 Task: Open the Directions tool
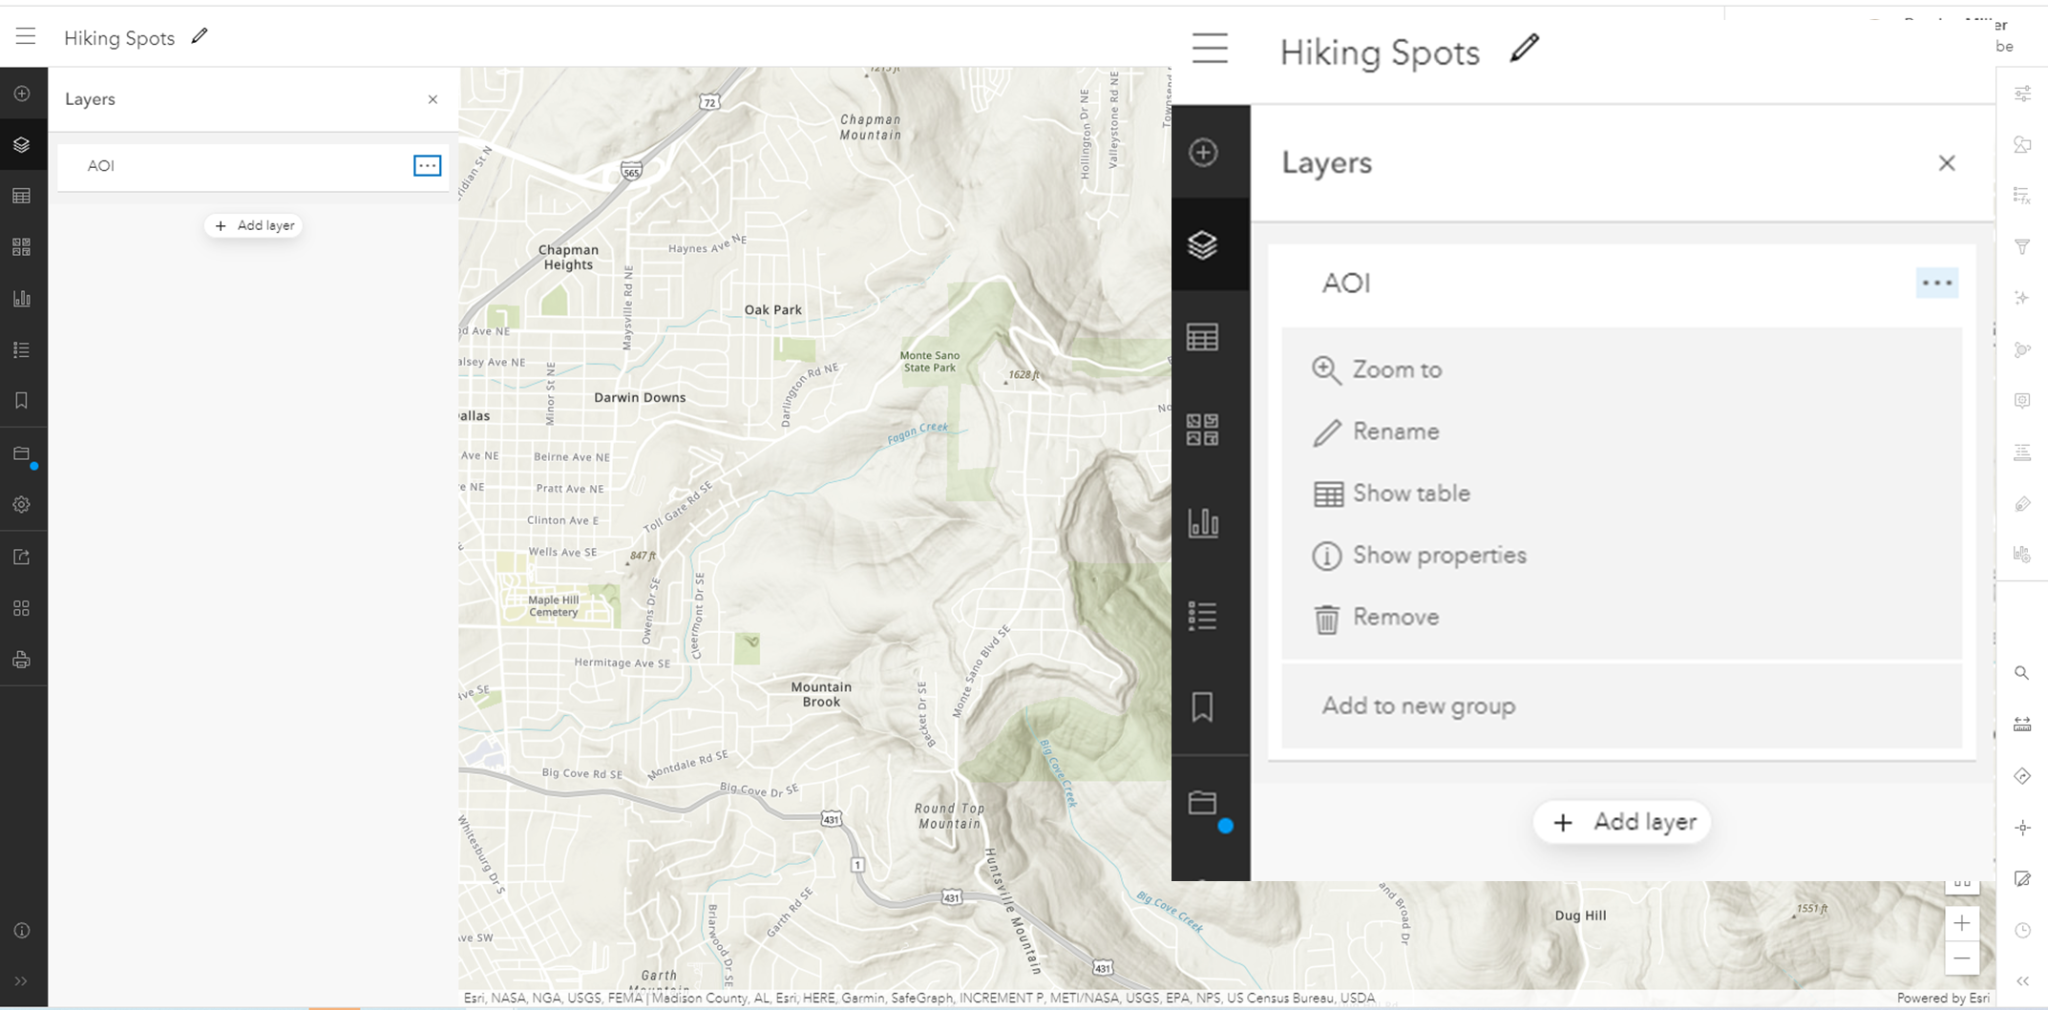2022,776
